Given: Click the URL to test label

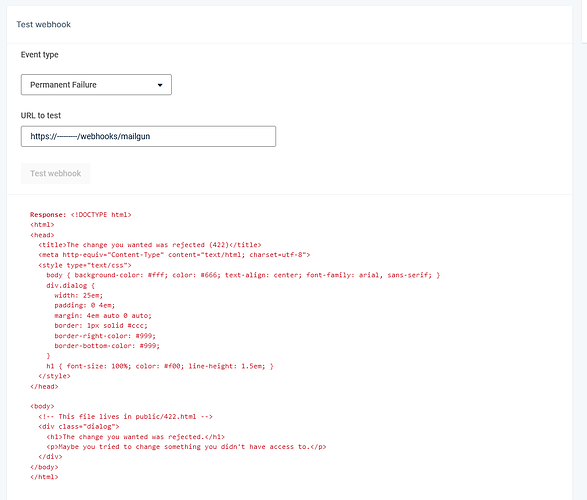Looking at the screenshot, I should [x=41, y=115].
